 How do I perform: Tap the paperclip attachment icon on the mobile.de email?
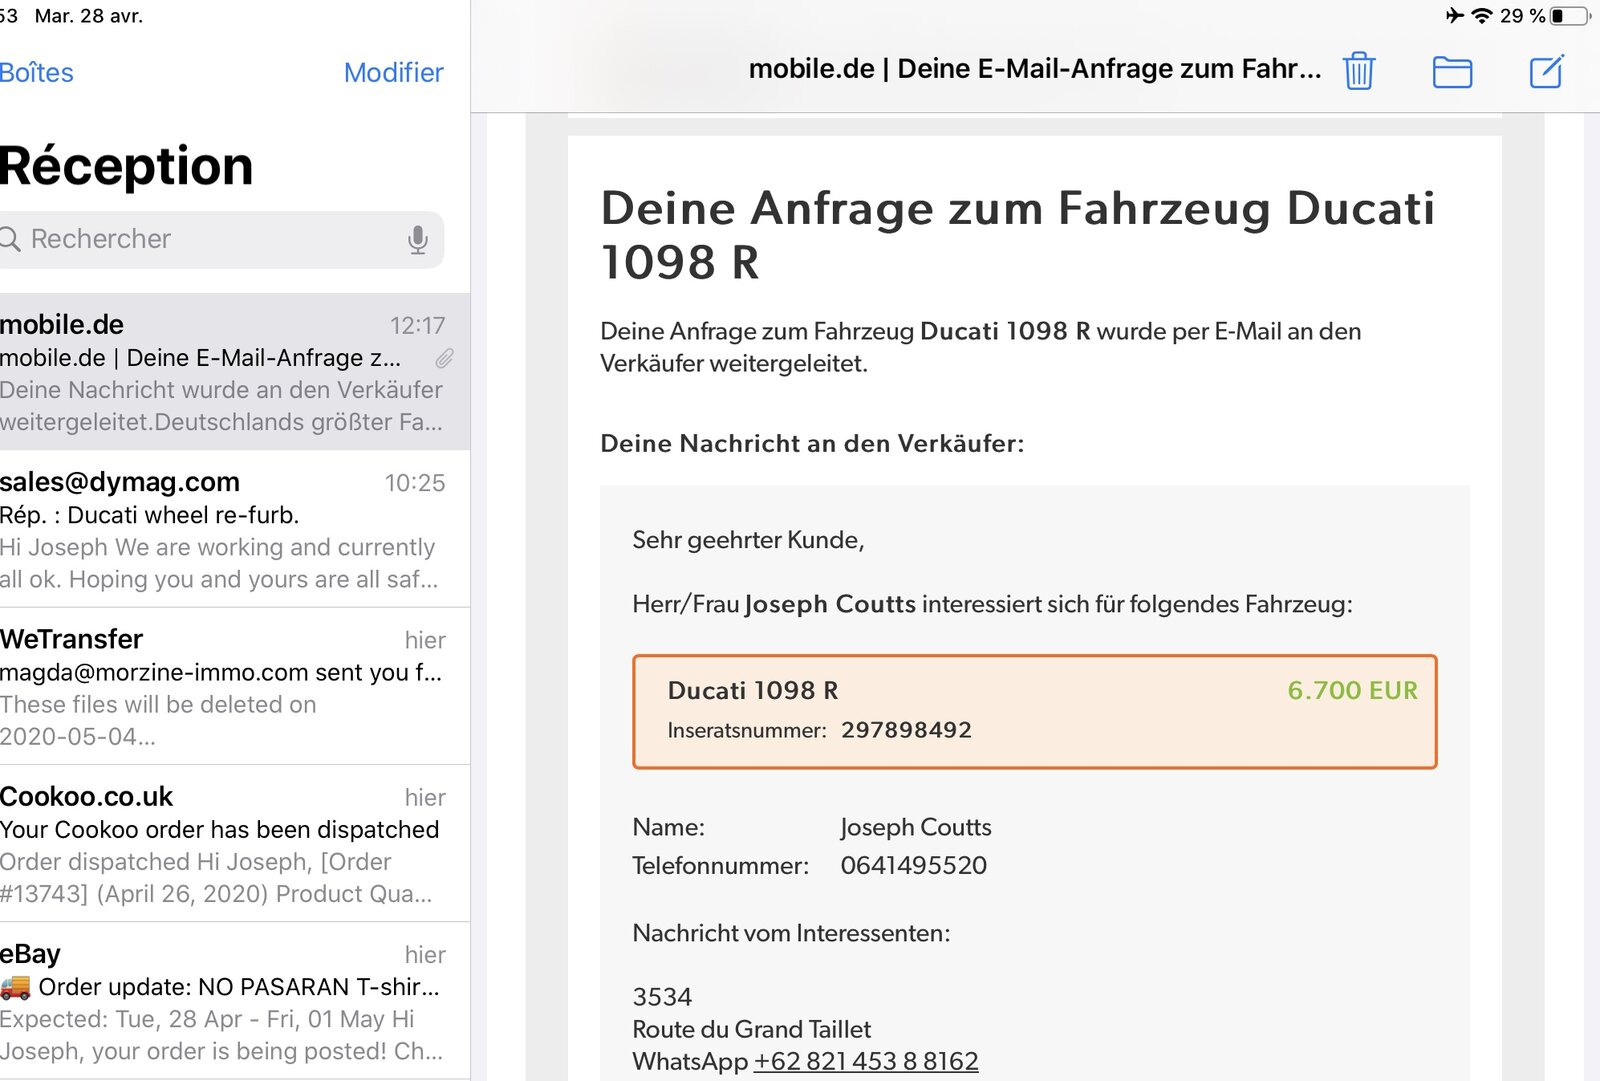(445, 358)
